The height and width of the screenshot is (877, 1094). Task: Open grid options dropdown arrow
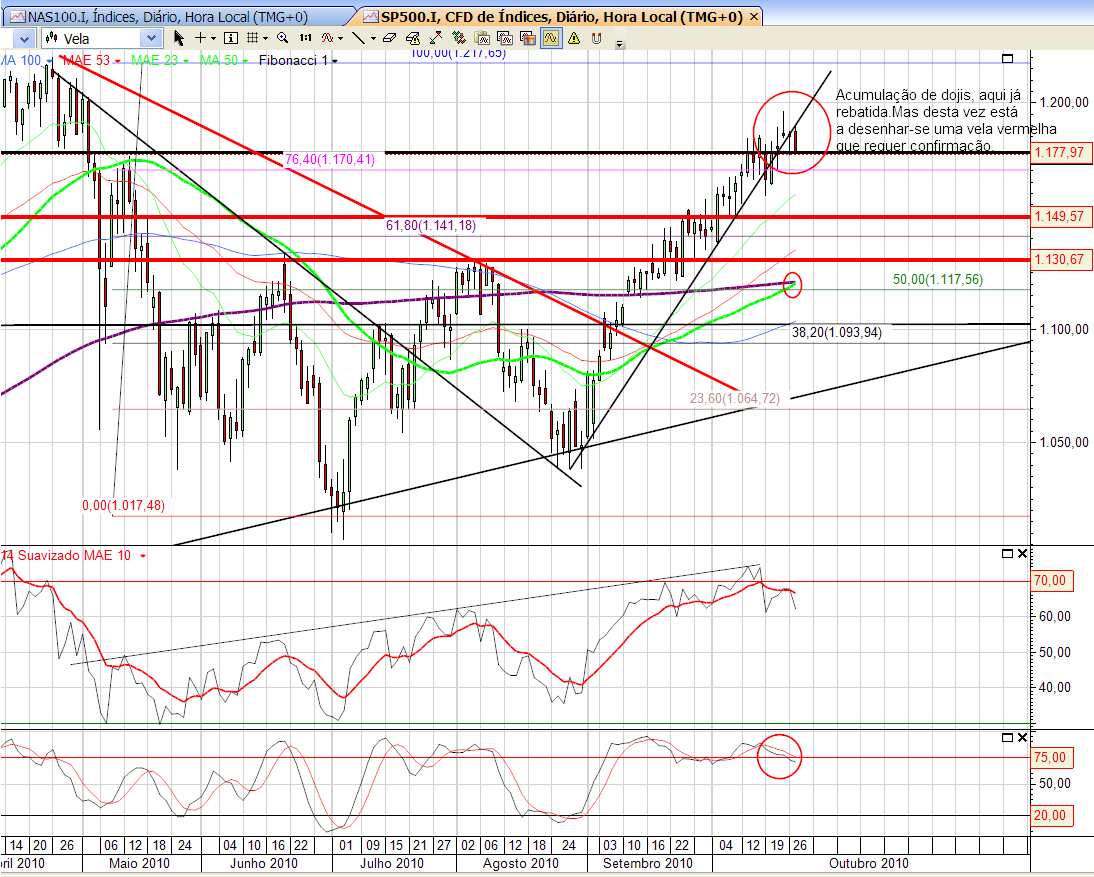coord(265,38)
